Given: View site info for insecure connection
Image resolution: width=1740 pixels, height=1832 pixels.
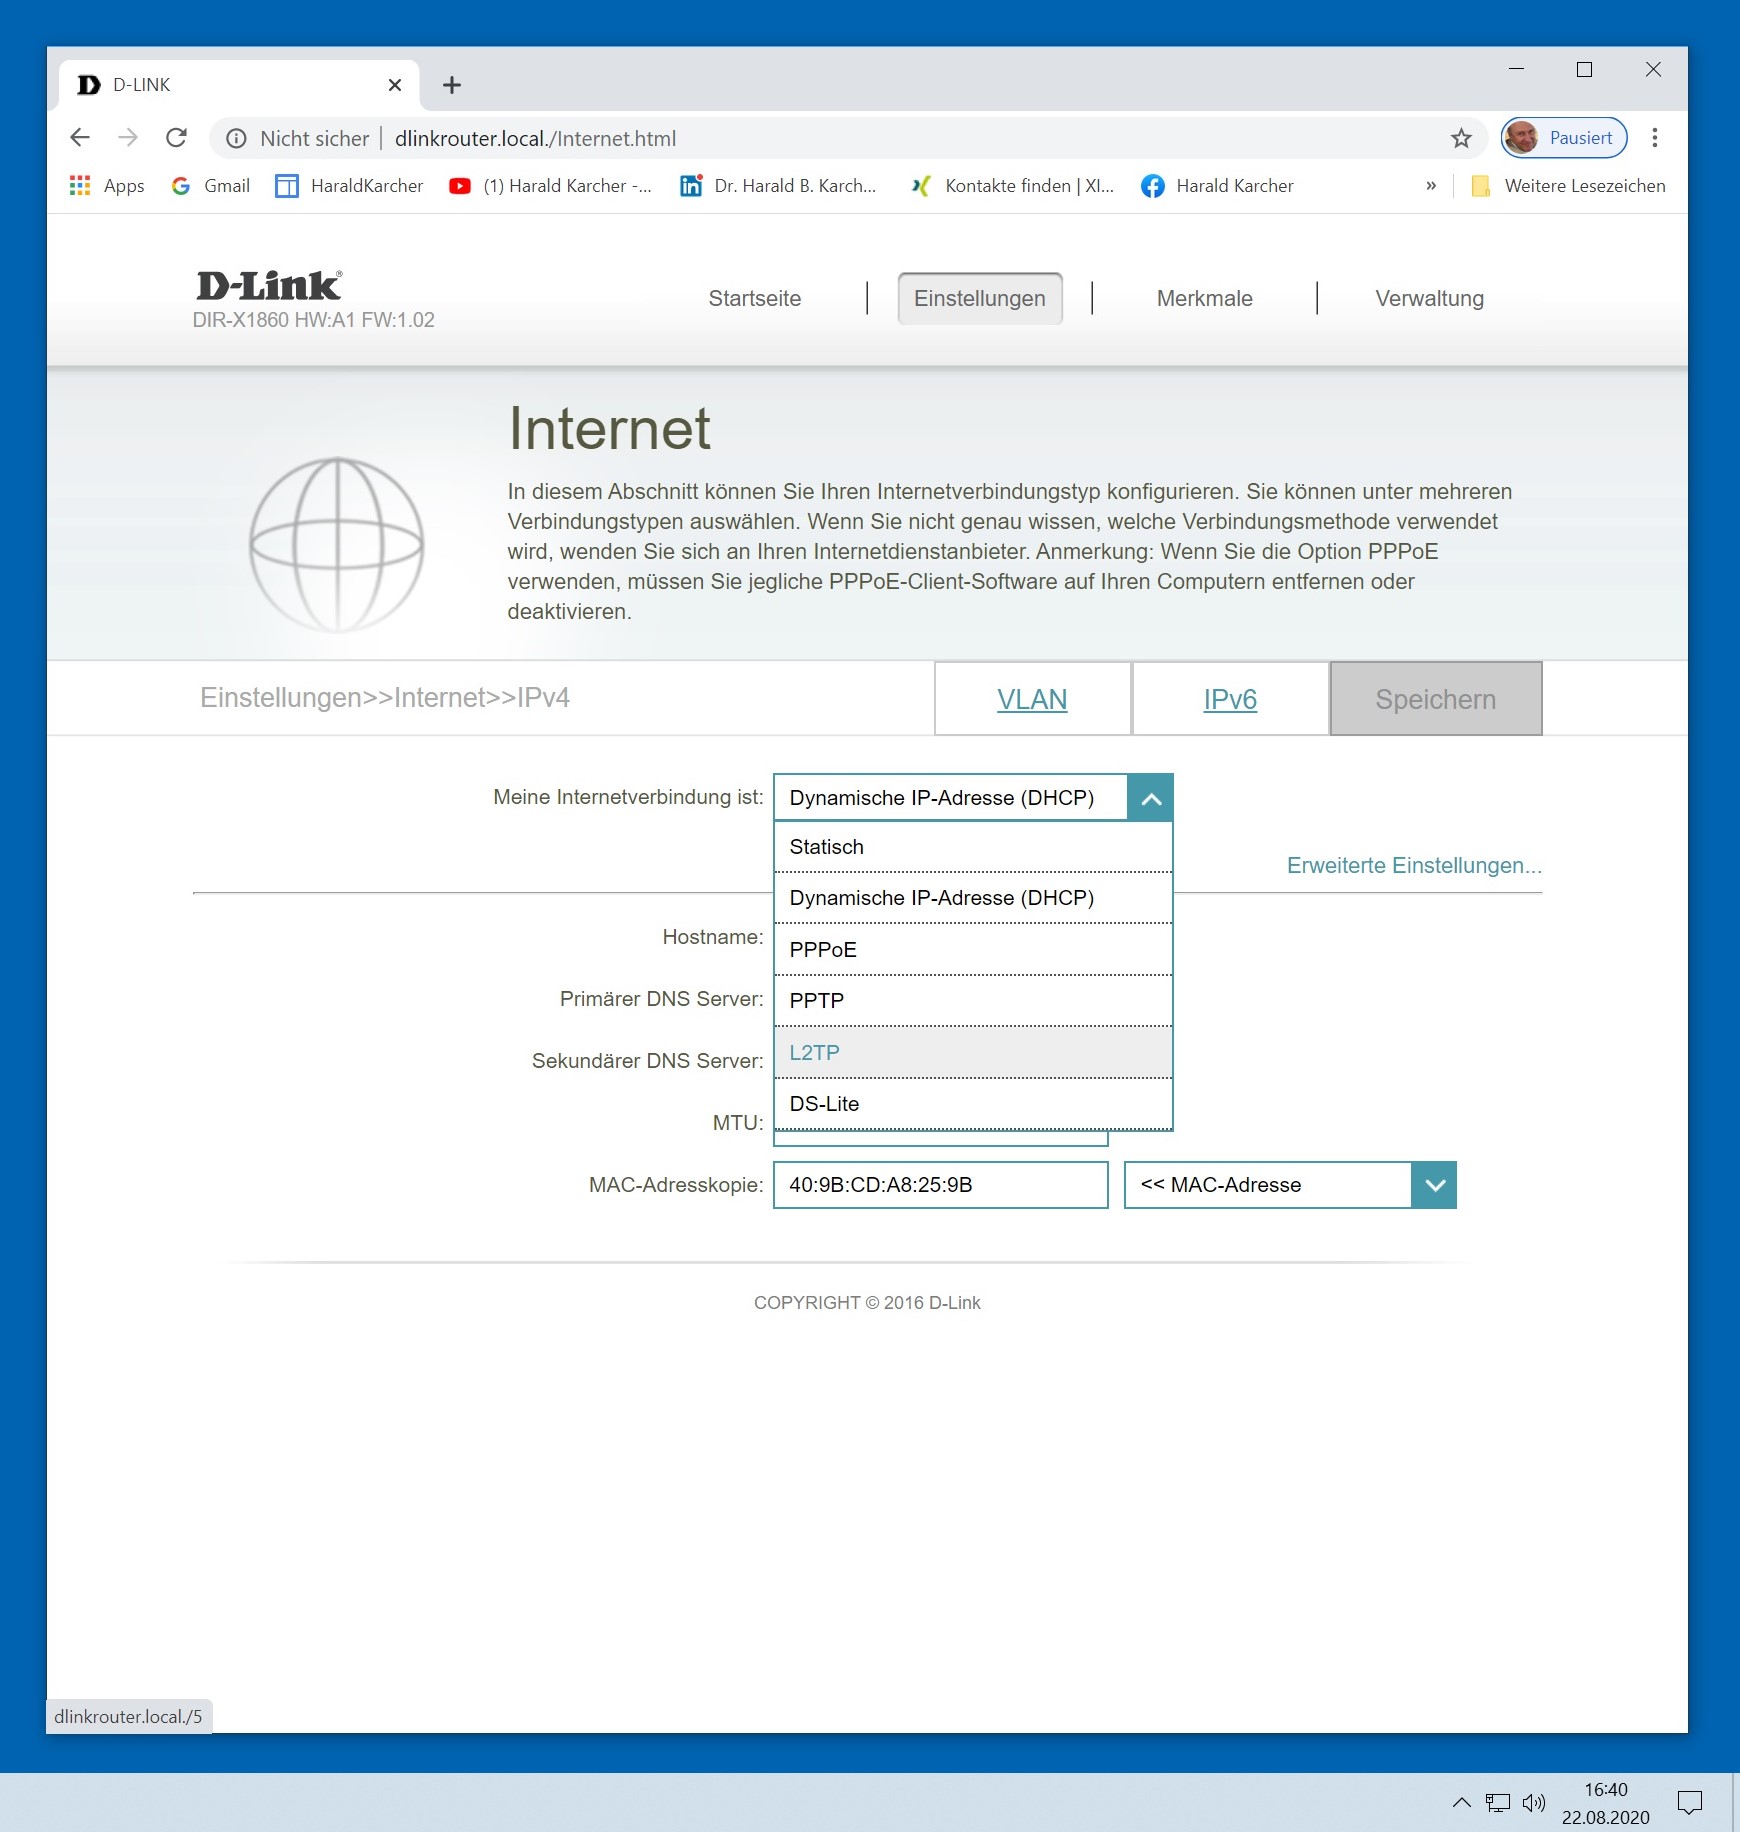Looking at the screenshot, I should [x=236, y=139].
